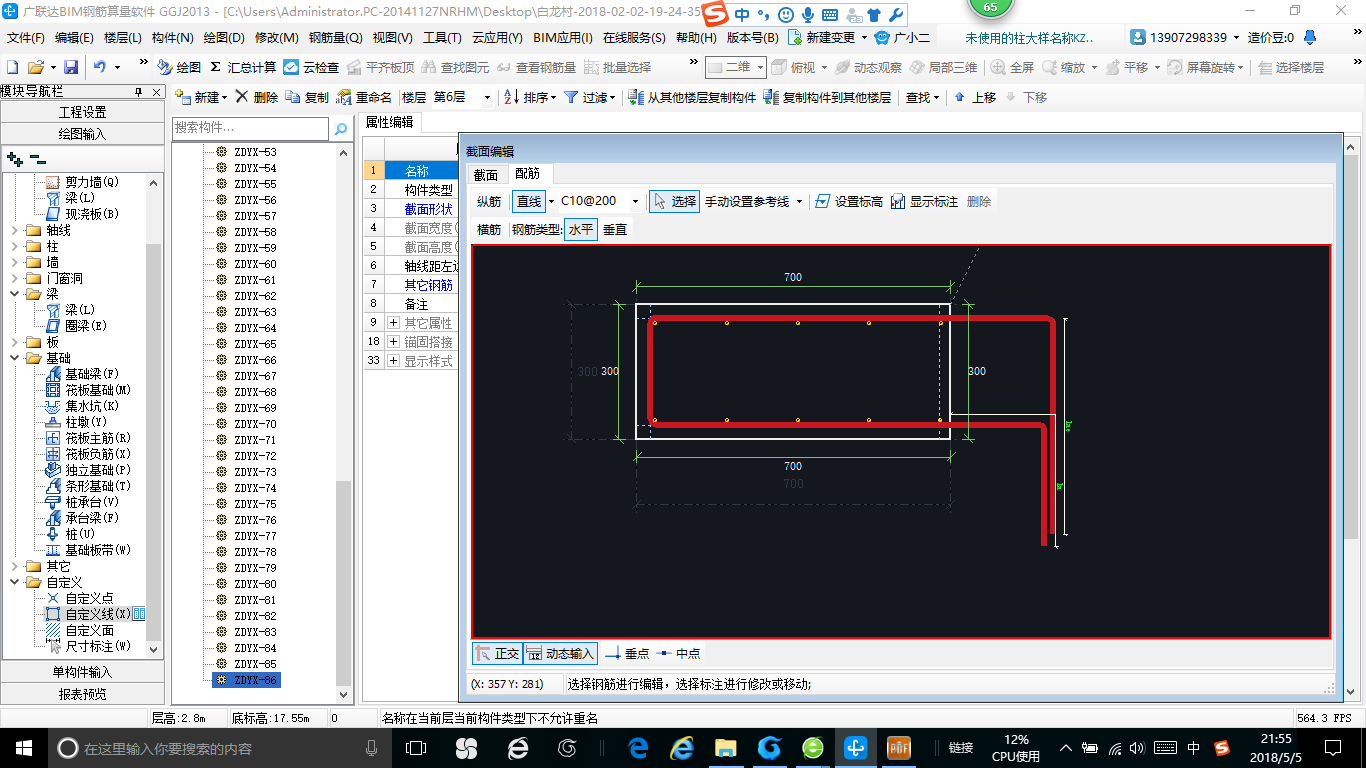1366x768 pixels.
Task: Click the search magnifier in component search
Action: pyautogui.click(x=341, y=128)
